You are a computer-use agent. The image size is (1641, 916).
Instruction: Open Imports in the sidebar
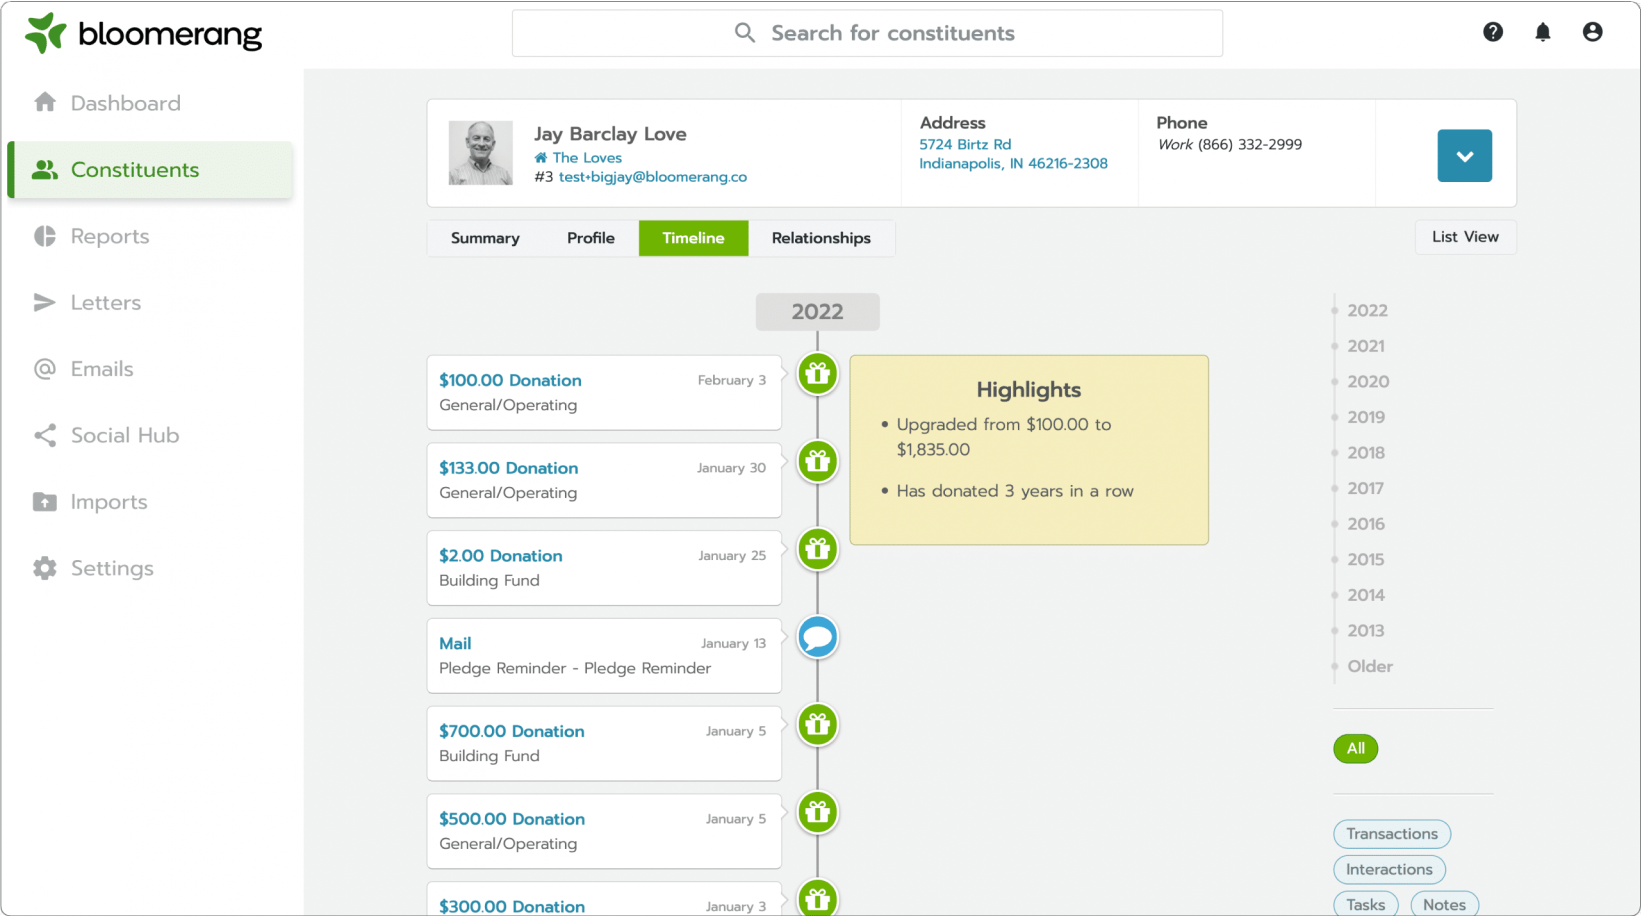pyautogui.click(x=150, y=502)
